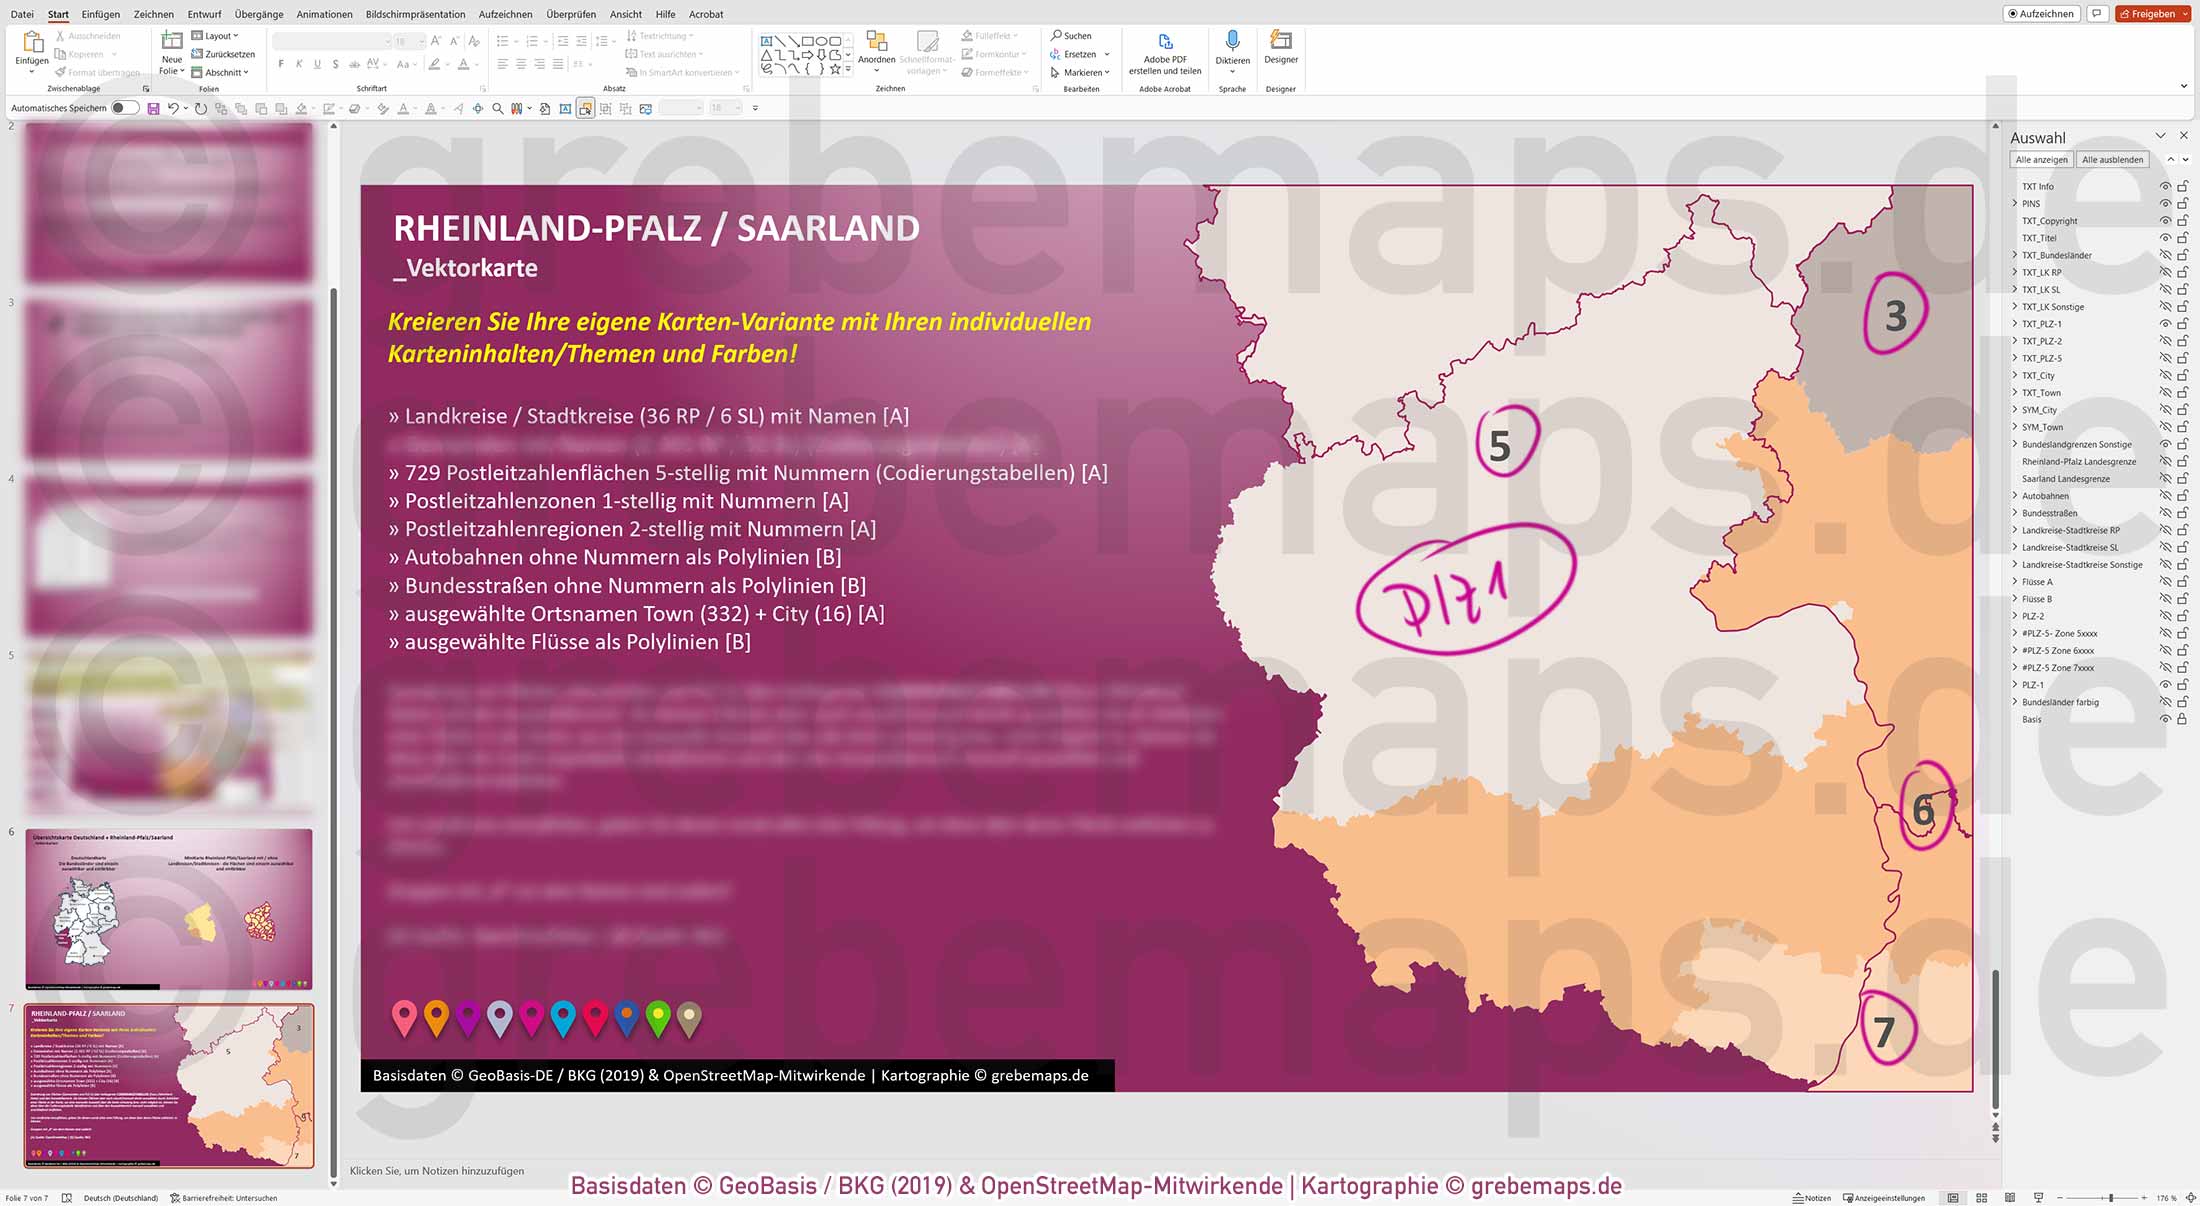Open the Ansicht menu tab
Image resolution: width=2200 pixels, height=1206 pixels.
point(625,14)
